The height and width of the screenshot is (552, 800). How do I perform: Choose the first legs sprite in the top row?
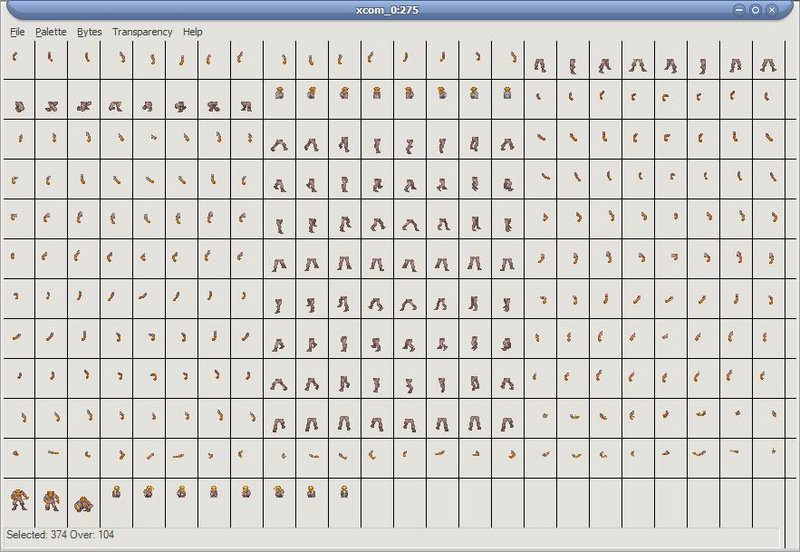(540, 65)
